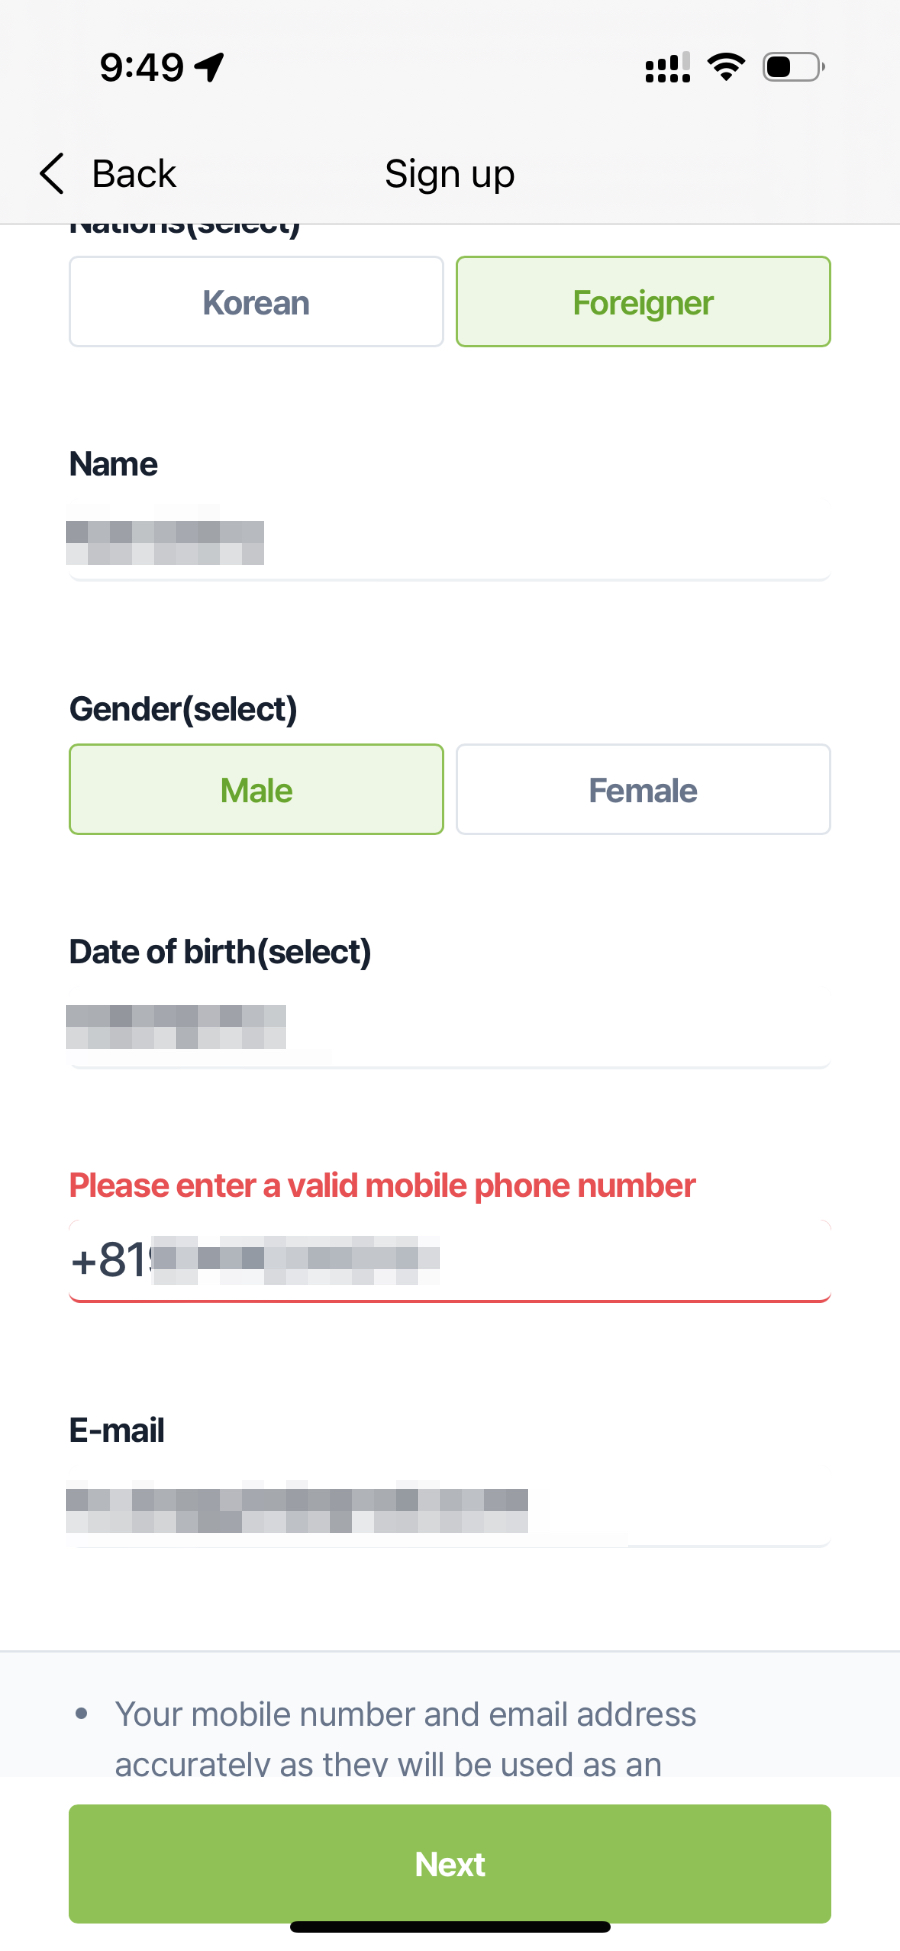Image resolution: width=900 pixels, height=1951 pixels.
Task: Open the Date of birth selector
Action: pos(449,1029)
